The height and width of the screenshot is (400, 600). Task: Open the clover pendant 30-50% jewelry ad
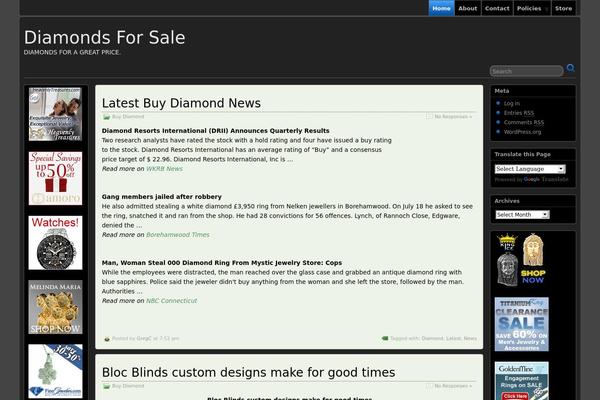pos(55,371)
